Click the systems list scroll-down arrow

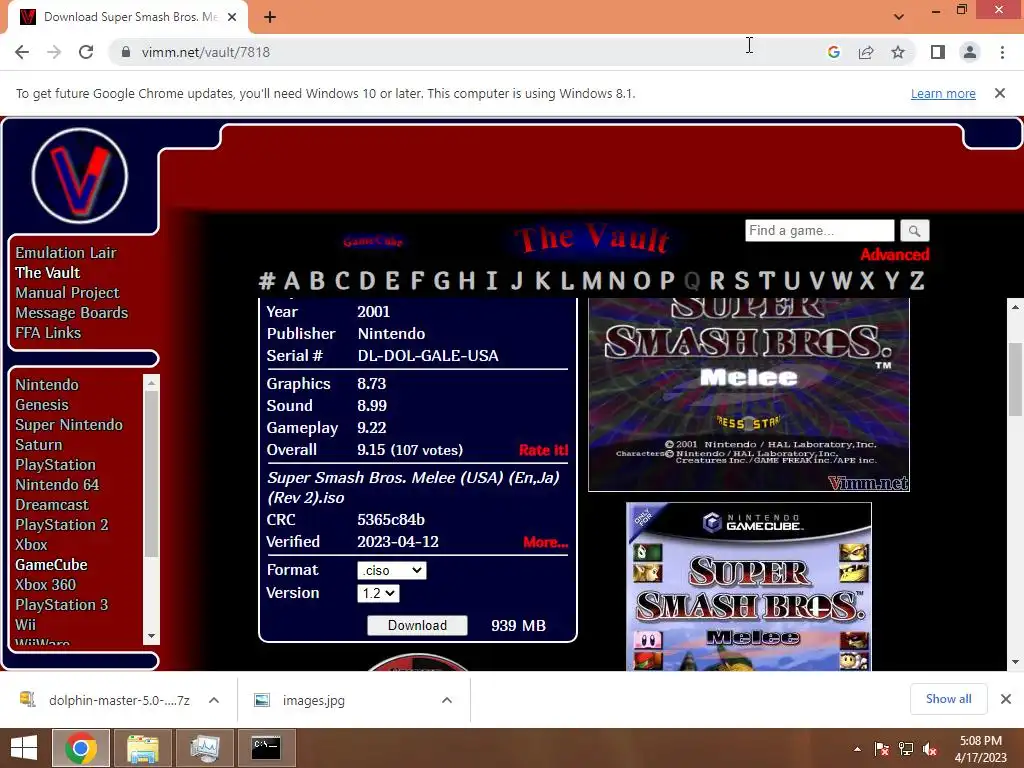[x=152, y=635]
